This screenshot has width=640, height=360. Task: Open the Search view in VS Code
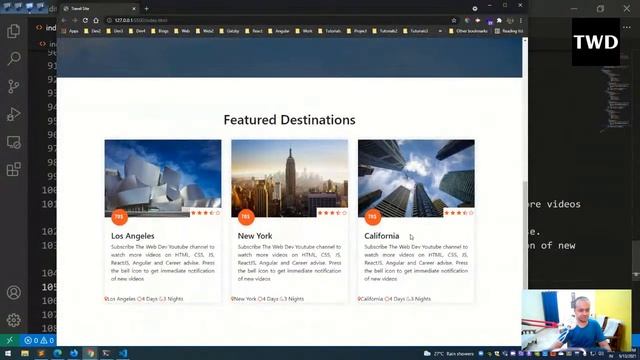click(x=13, y=59)
